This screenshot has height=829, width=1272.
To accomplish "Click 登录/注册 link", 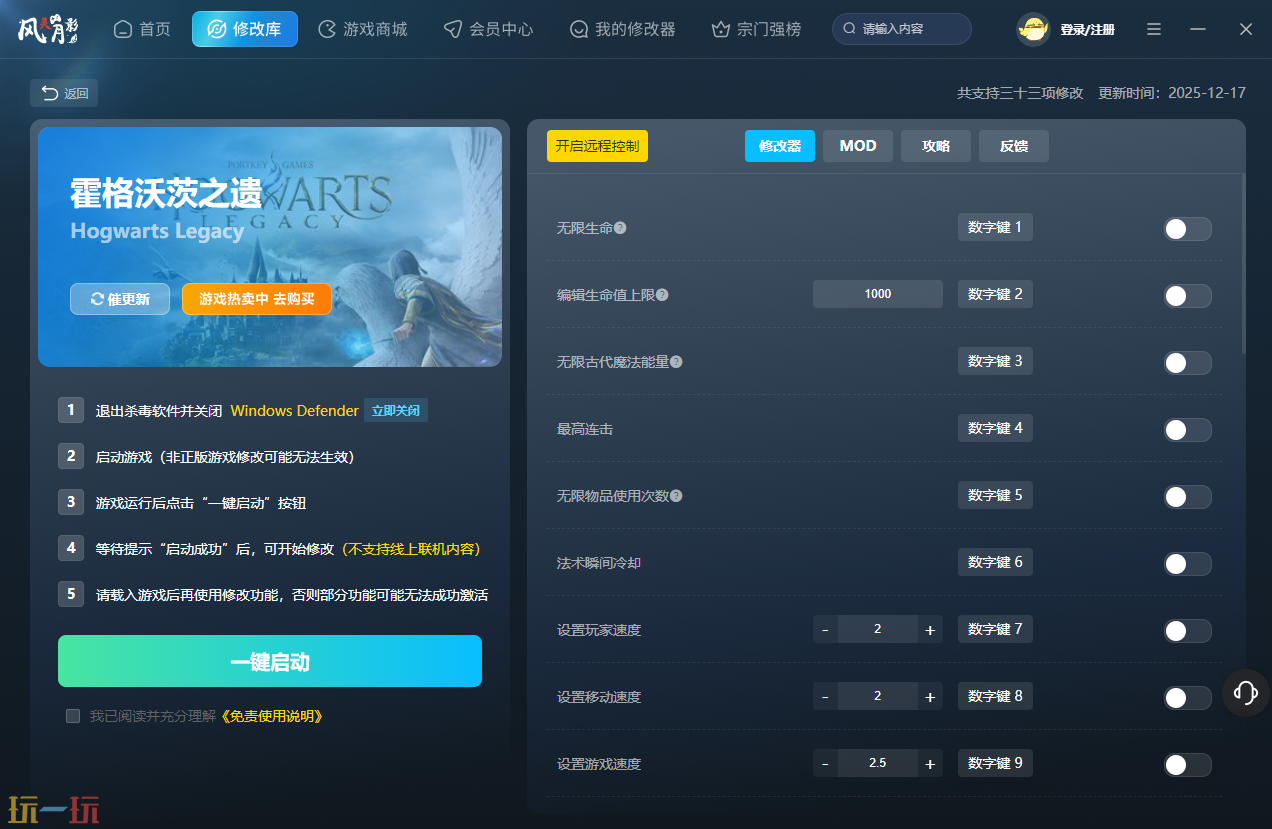I will tap(1087, 30).
